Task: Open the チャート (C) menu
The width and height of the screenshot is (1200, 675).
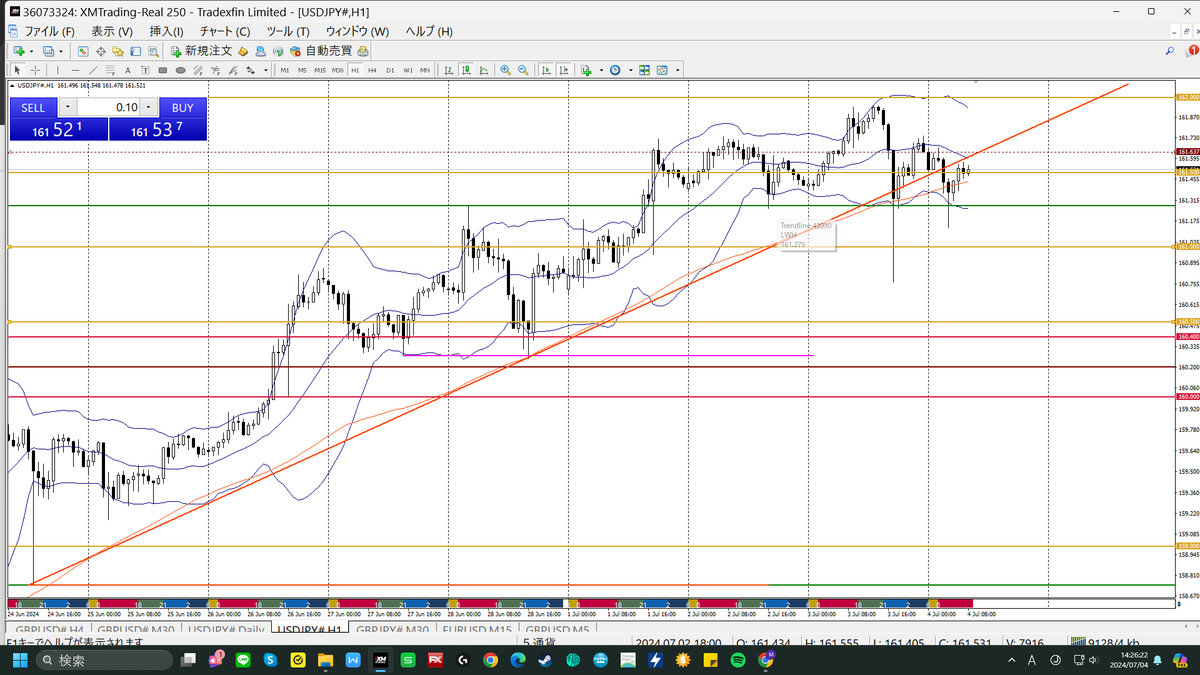Action: point(224,31)
